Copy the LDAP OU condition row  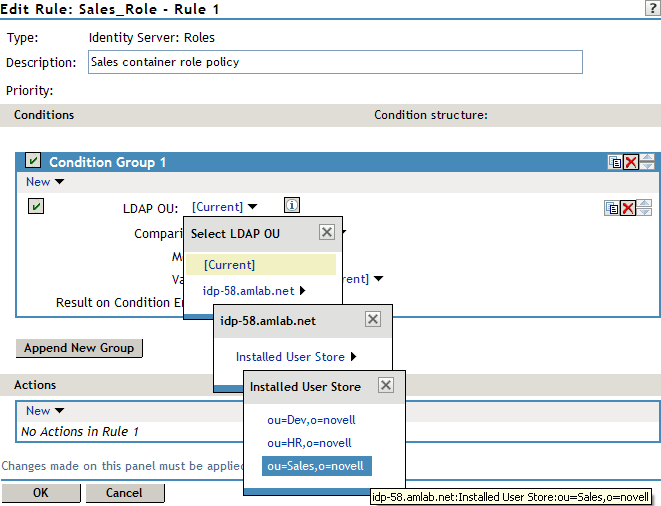click(x=612, y=208)
